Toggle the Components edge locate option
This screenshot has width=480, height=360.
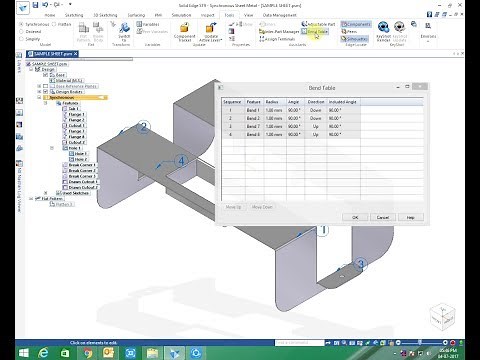(x=356, y=24)
